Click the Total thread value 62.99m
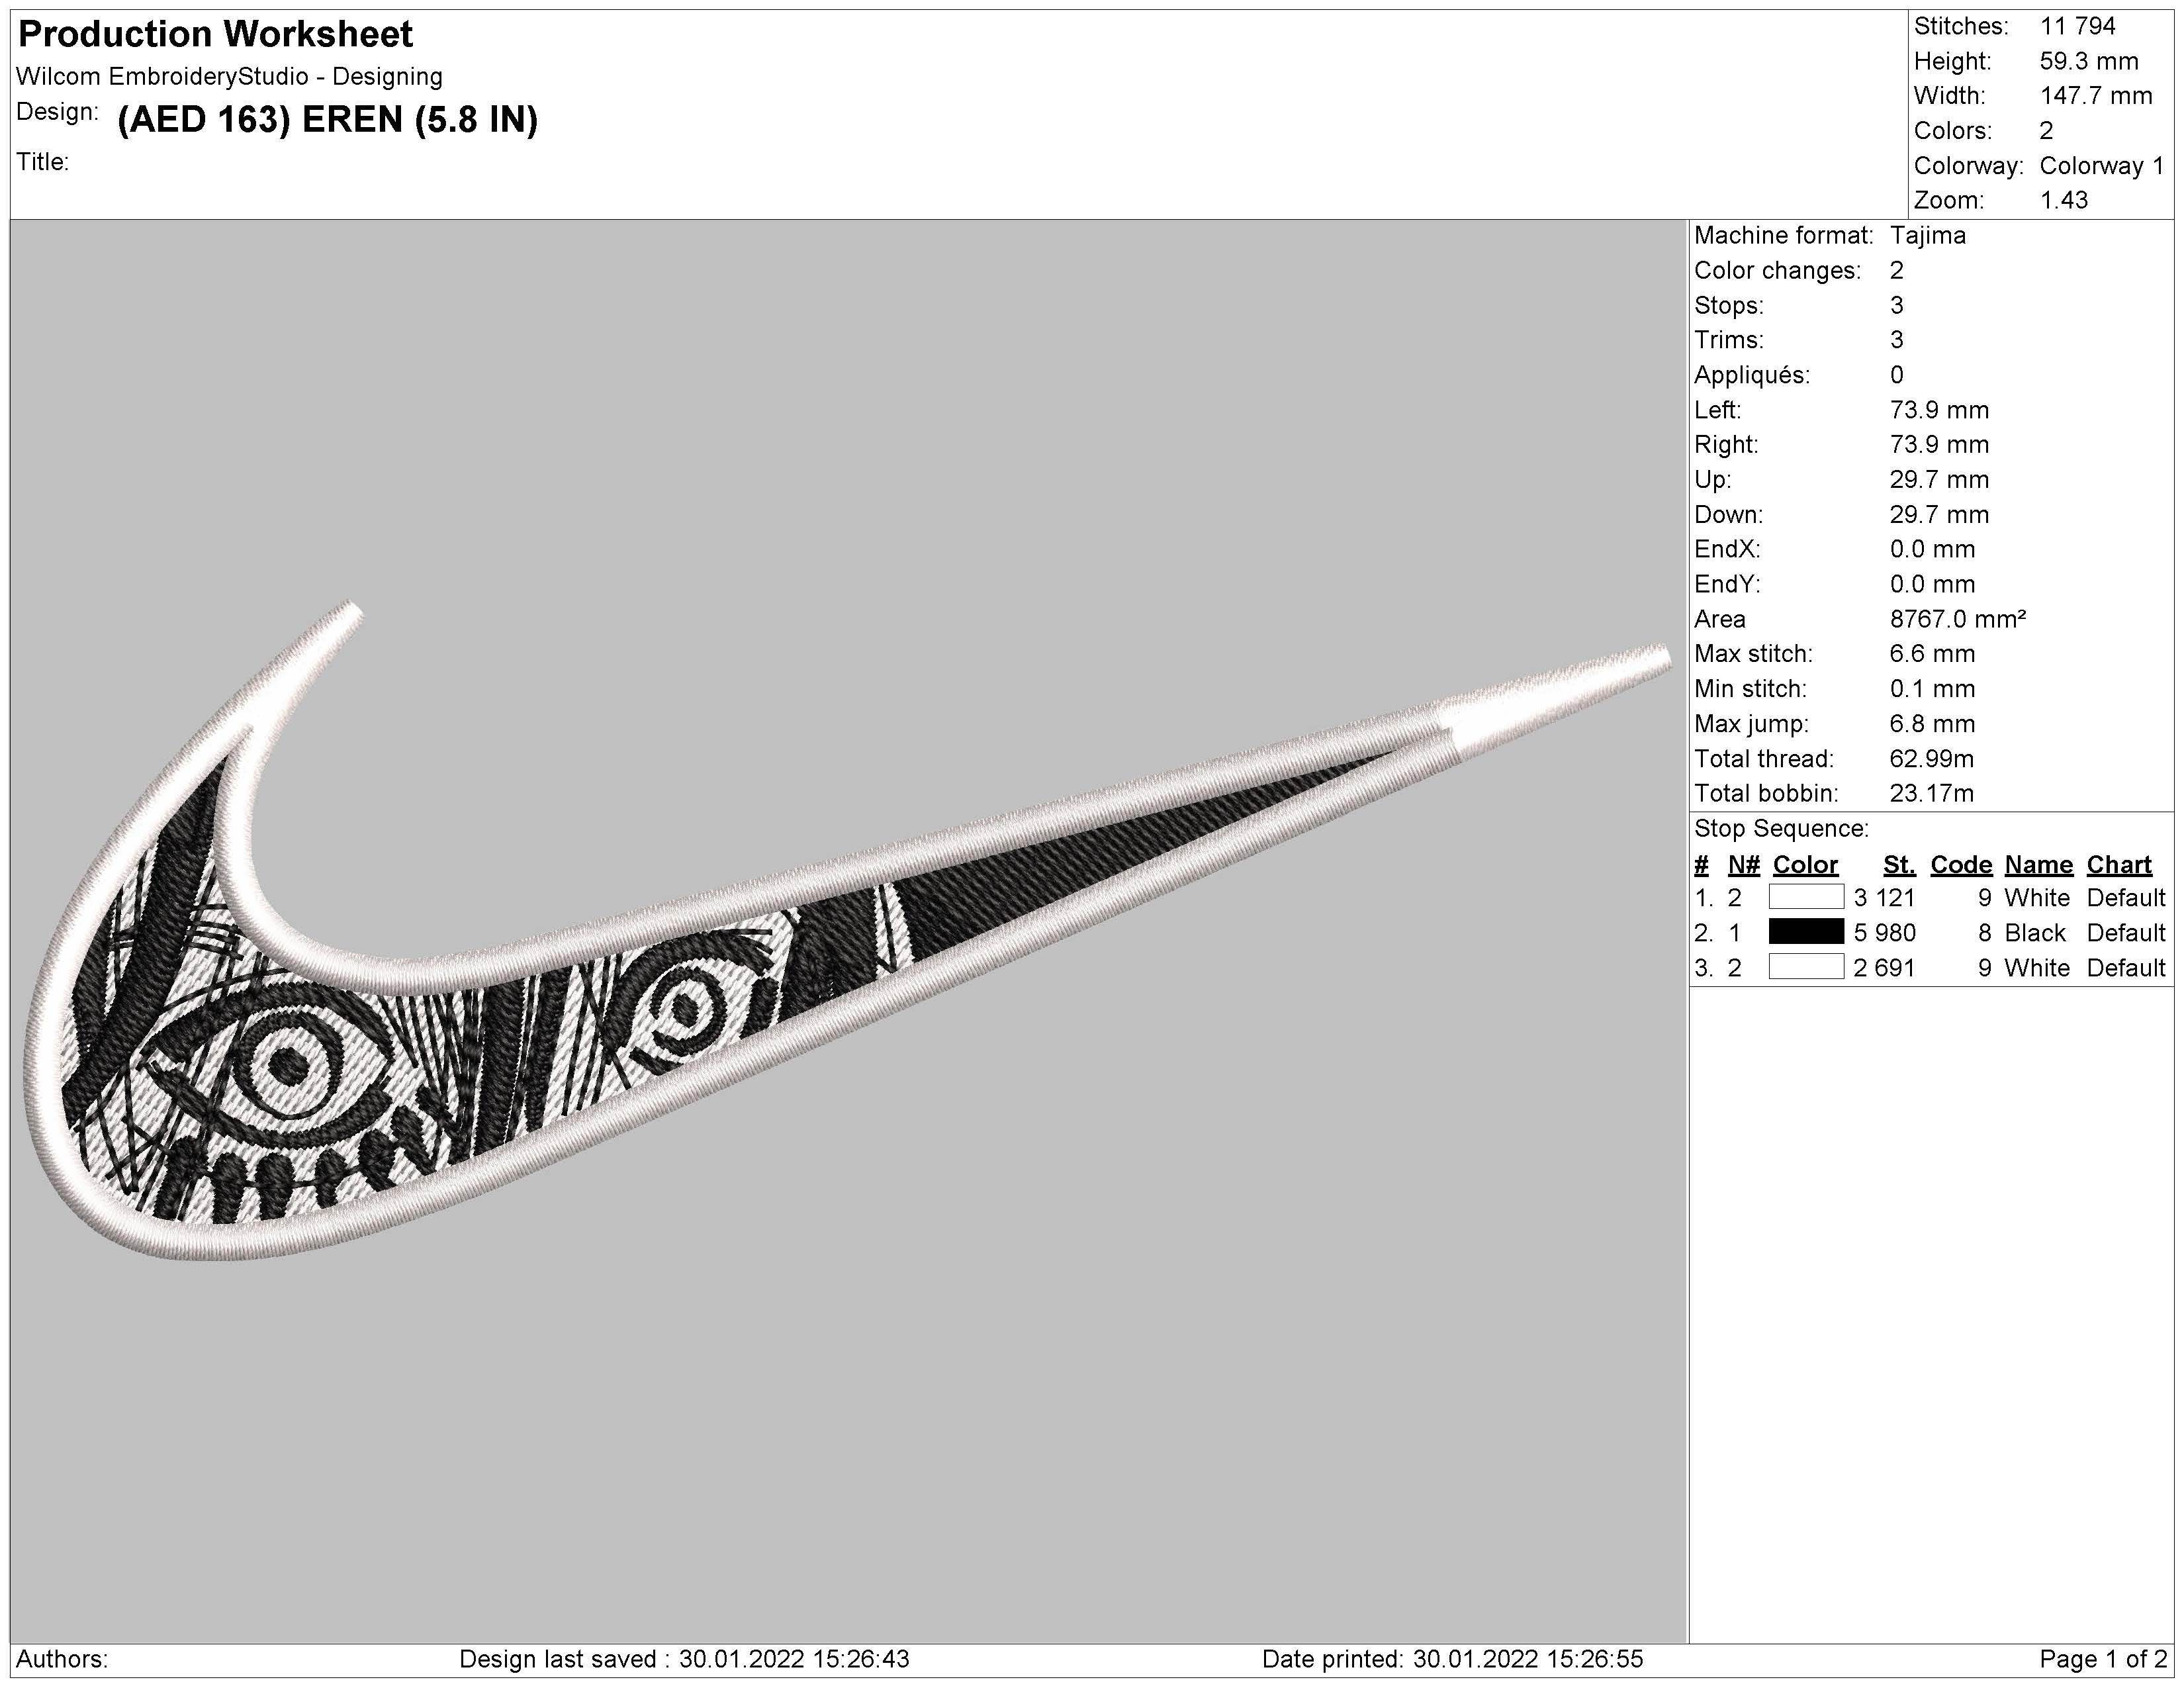2184x1688 pixels. tap(1931, 759)
